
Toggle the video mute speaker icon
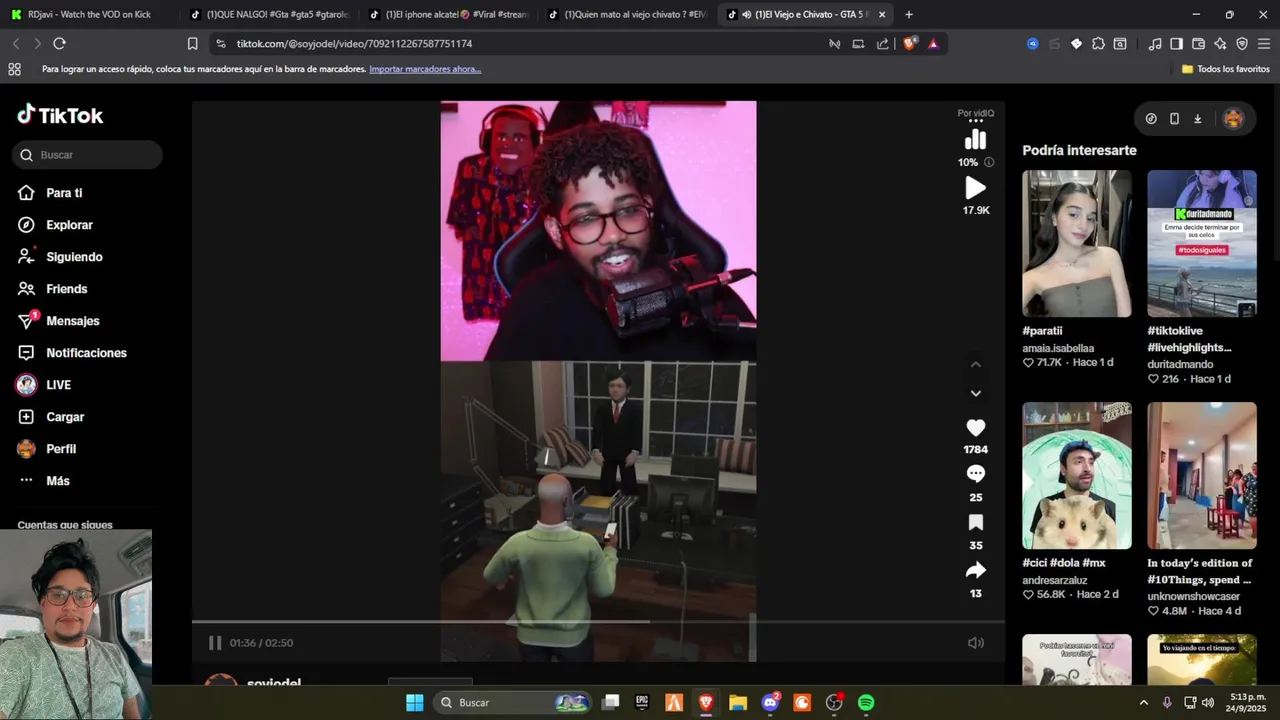pos(976,643)
